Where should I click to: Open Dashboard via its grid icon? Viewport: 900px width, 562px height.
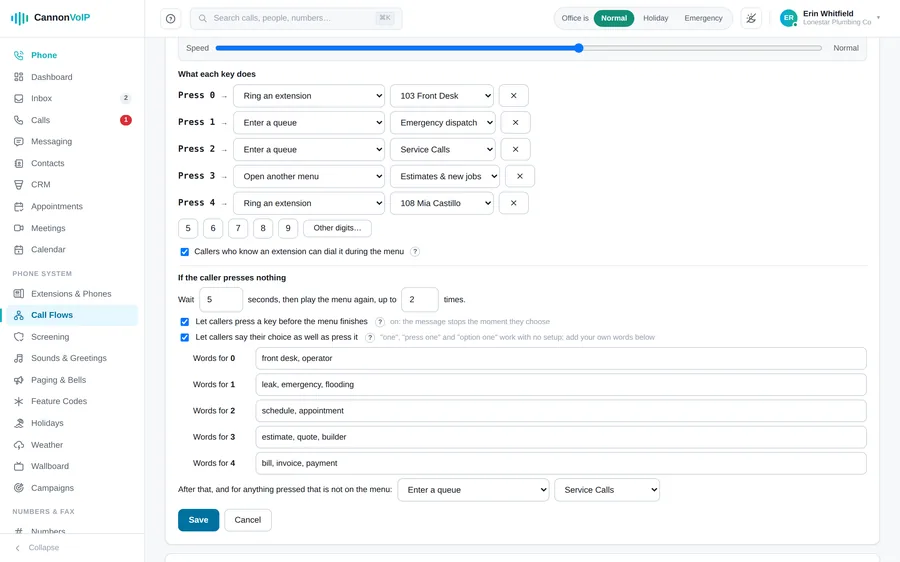coord(19,77)
